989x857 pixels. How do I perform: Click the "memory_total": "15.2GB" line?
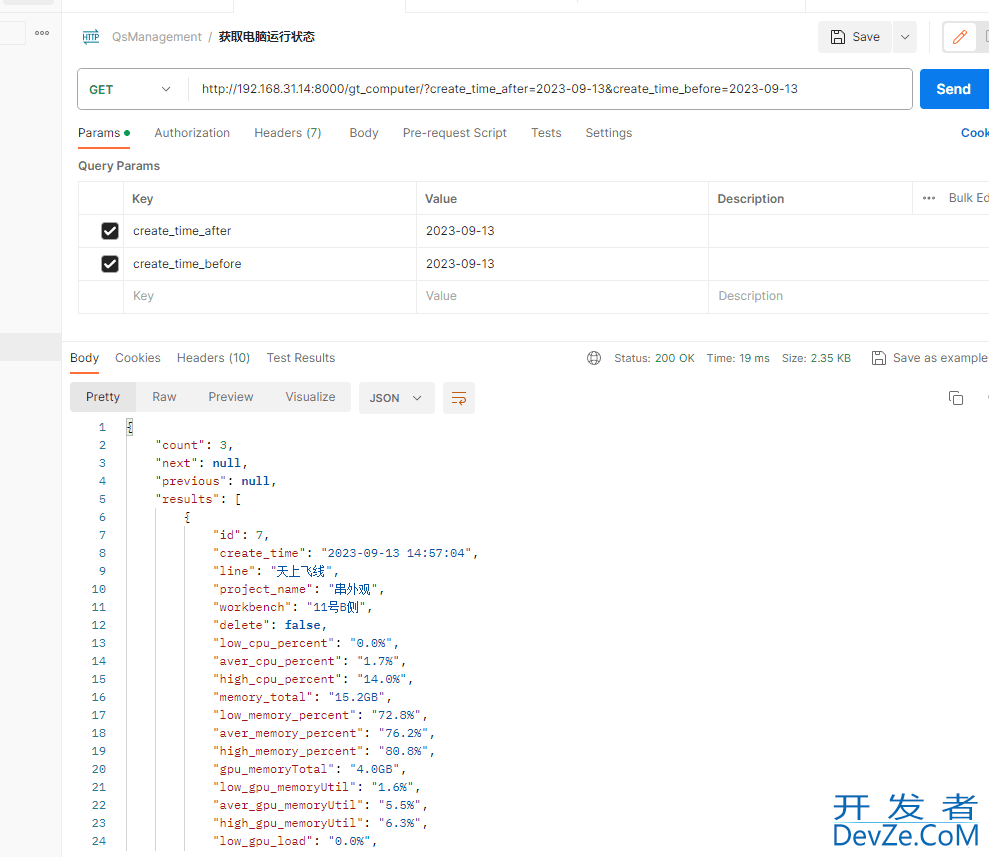pos(302,697)
